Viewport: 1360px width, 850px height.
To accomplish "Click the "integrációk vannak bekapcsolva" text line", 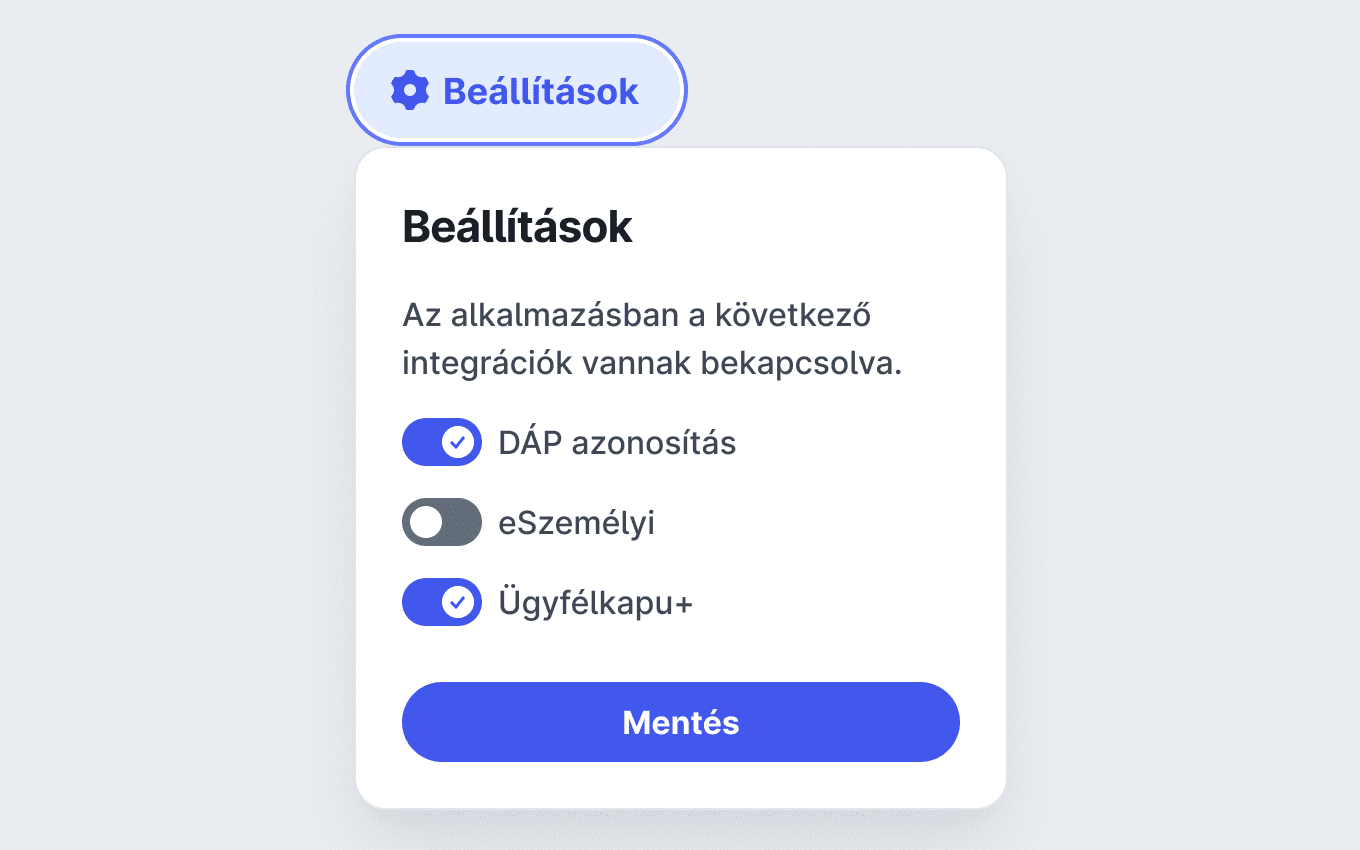I will click(652, 364).
